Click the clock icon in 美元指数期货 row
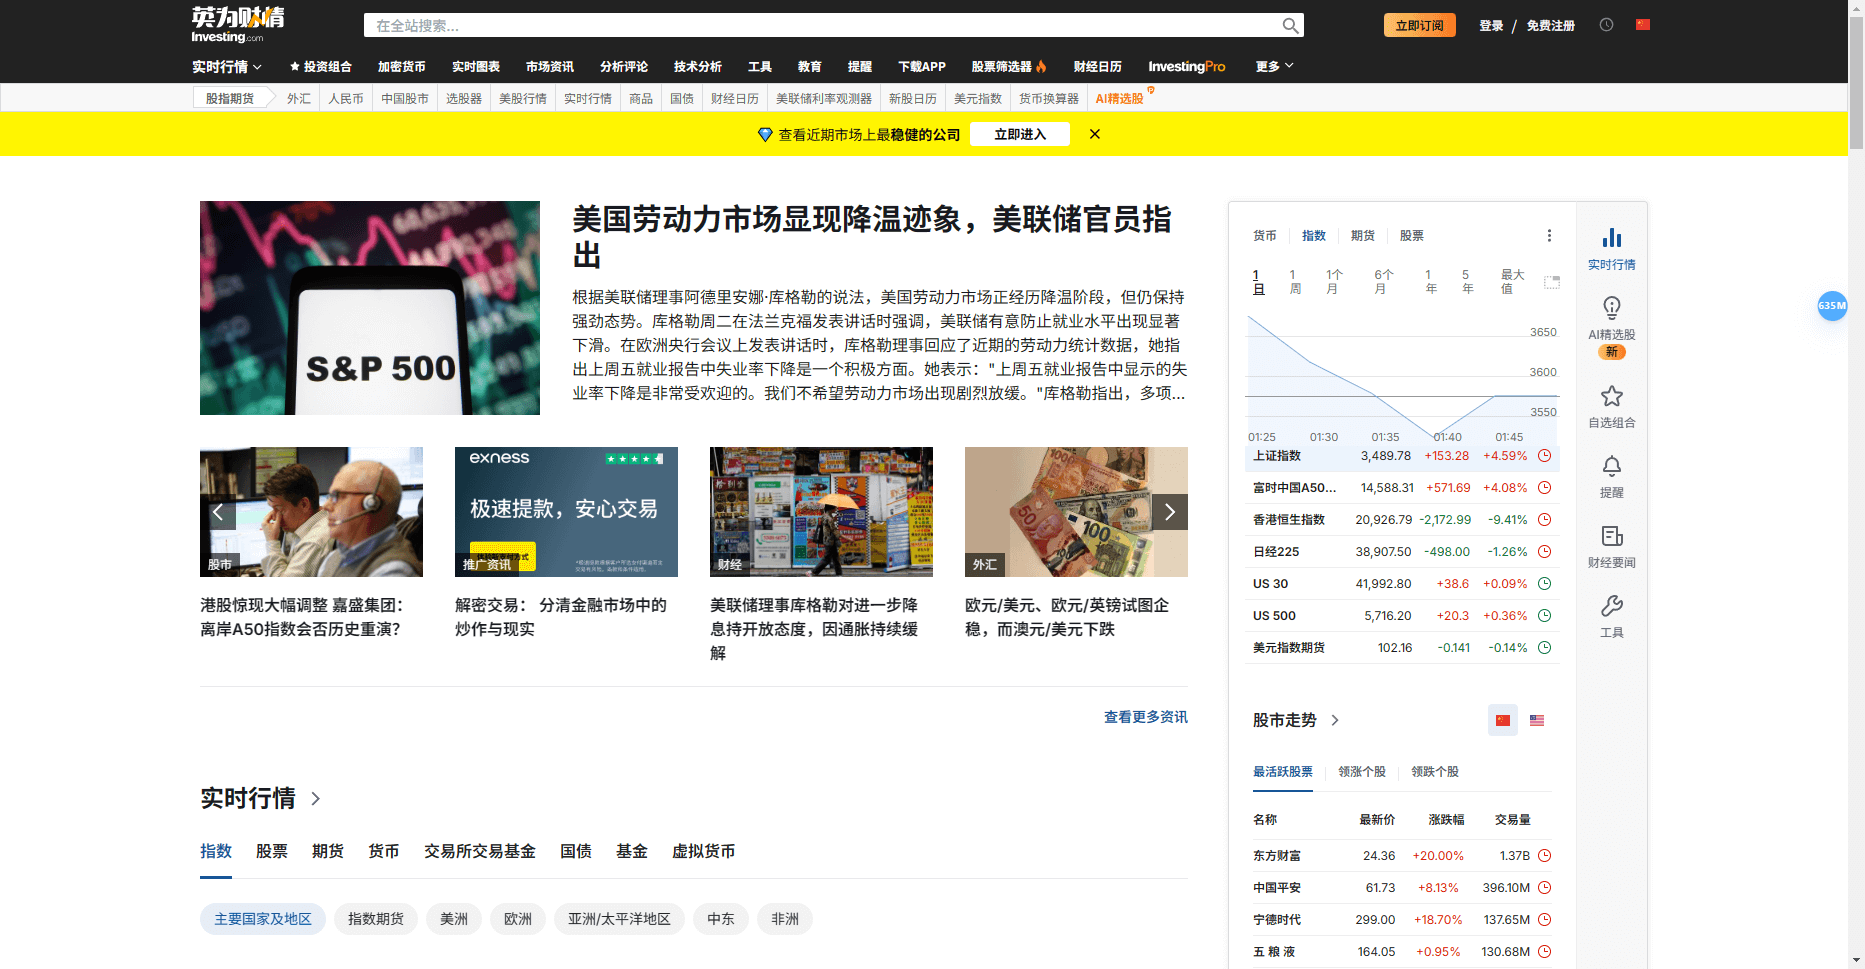The width and height of the screenshot is (1865, 969). pos(1544,648)
